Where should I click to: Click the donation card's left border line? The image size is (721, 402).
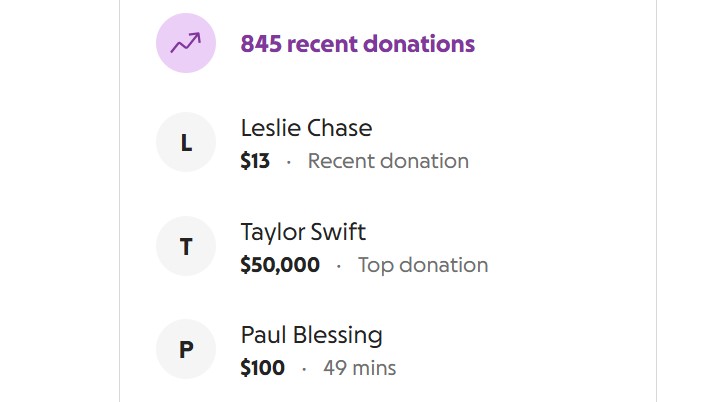(x=120, y=201)
